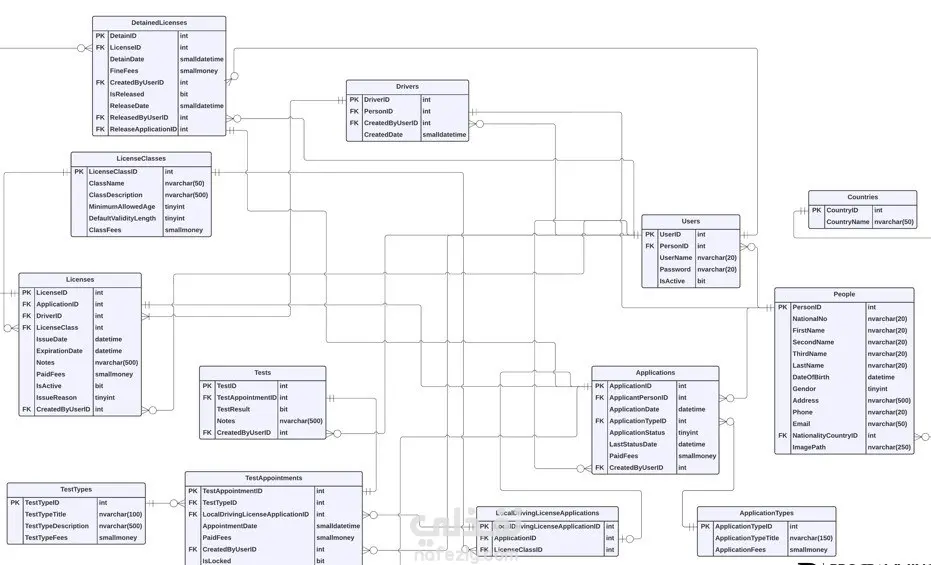Select the FineFees column name

pyautogui.click(x=124, y=71)
